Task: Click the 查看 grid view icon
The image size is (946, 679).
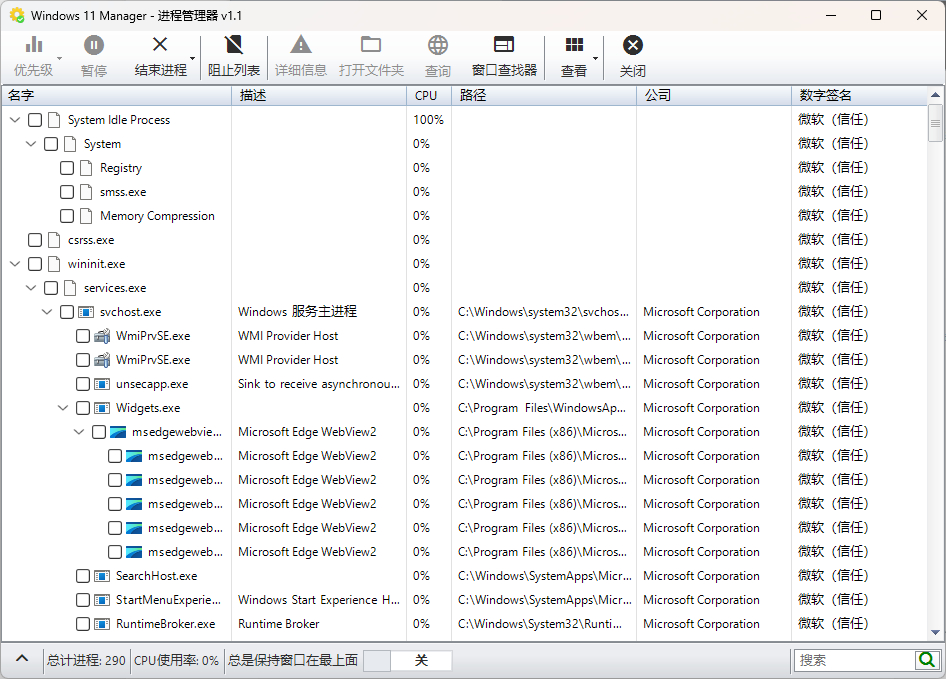Action: [x=574, y=45]
